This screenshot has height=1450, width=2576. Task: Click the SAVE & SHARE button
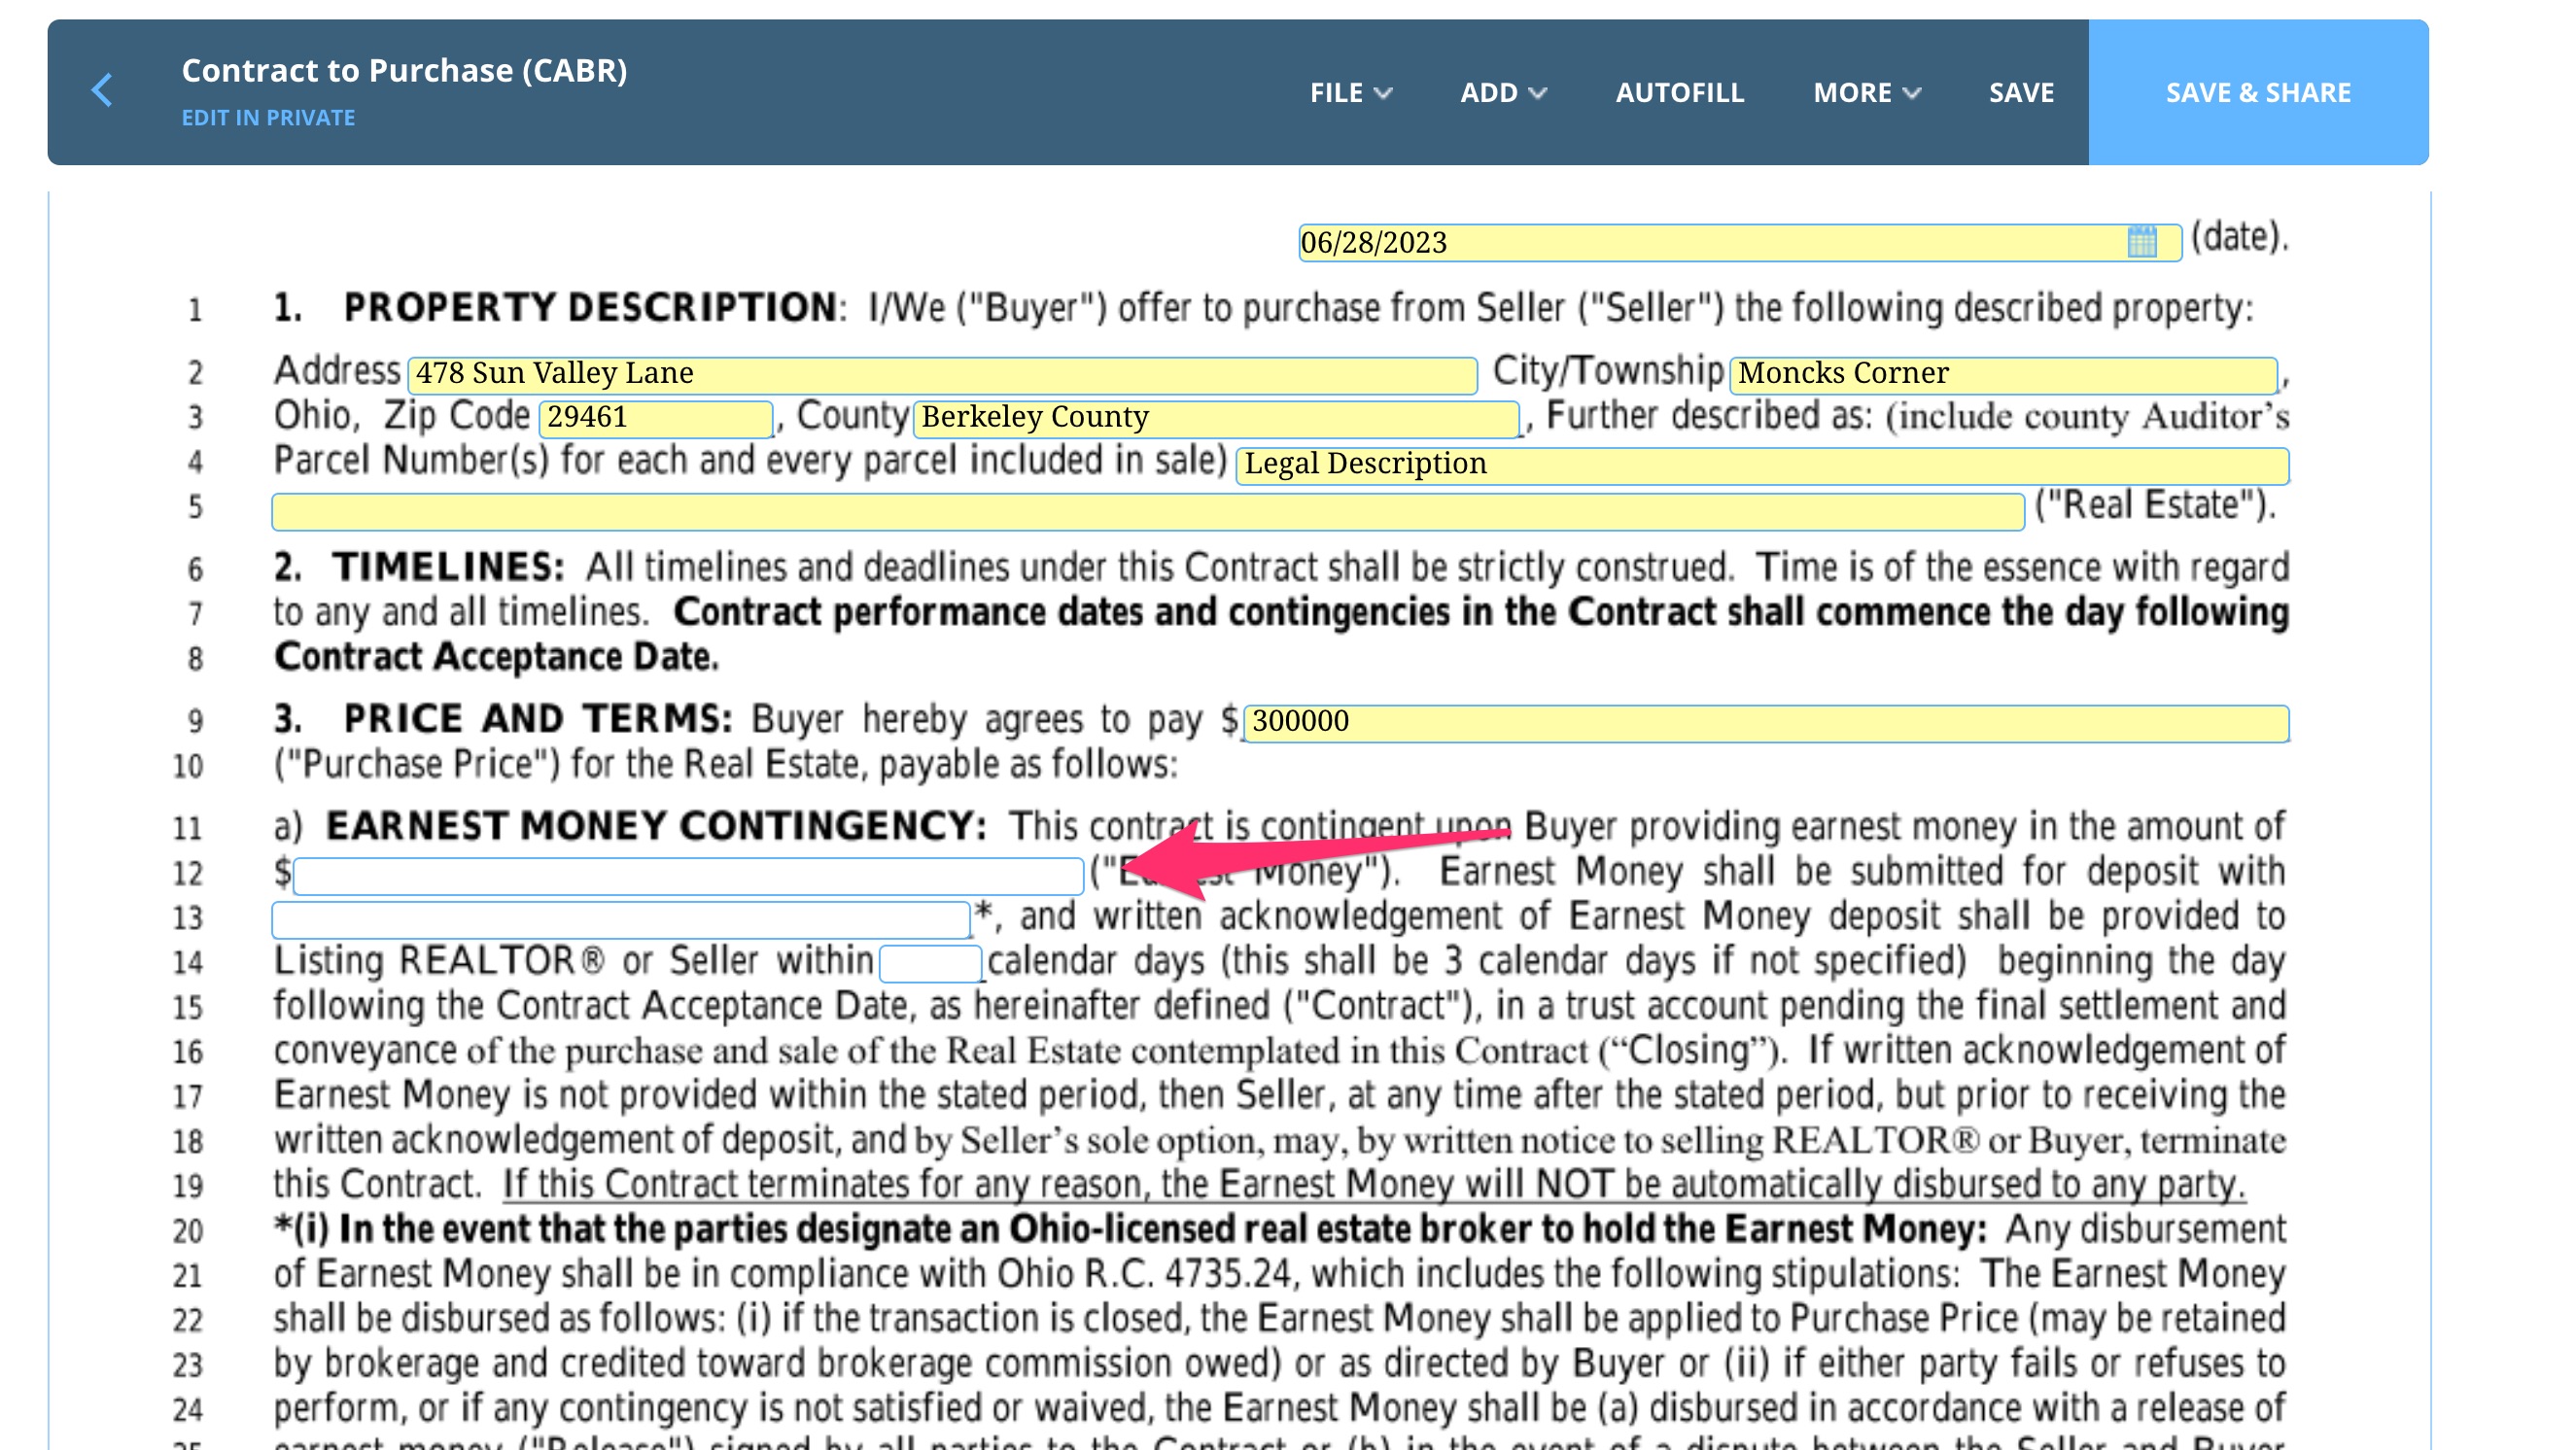[2257, 92]
